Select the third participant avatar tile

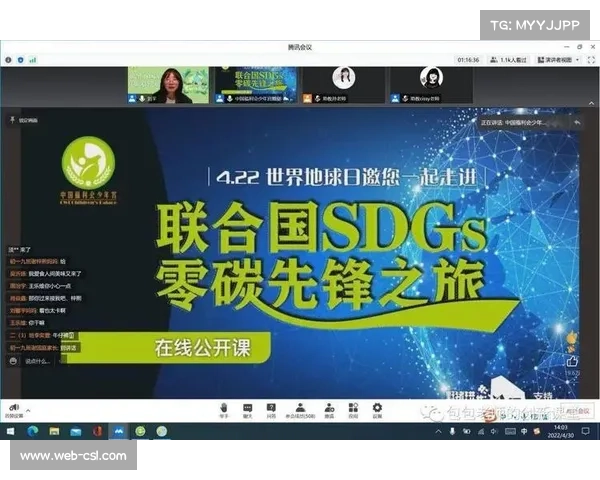pyautogui.click(x=343, y=85)
